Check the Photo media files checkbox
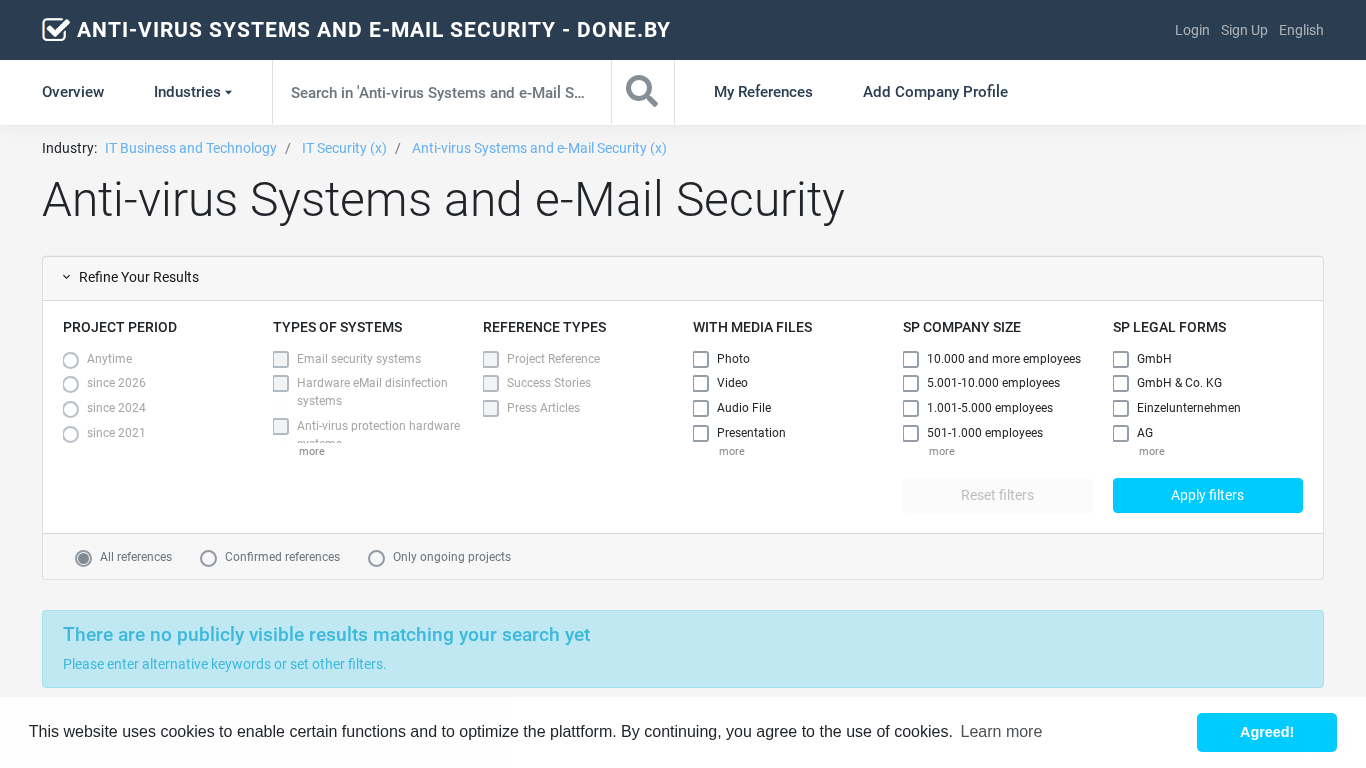This screenshot has height=768, width=1366. point(701,359)
